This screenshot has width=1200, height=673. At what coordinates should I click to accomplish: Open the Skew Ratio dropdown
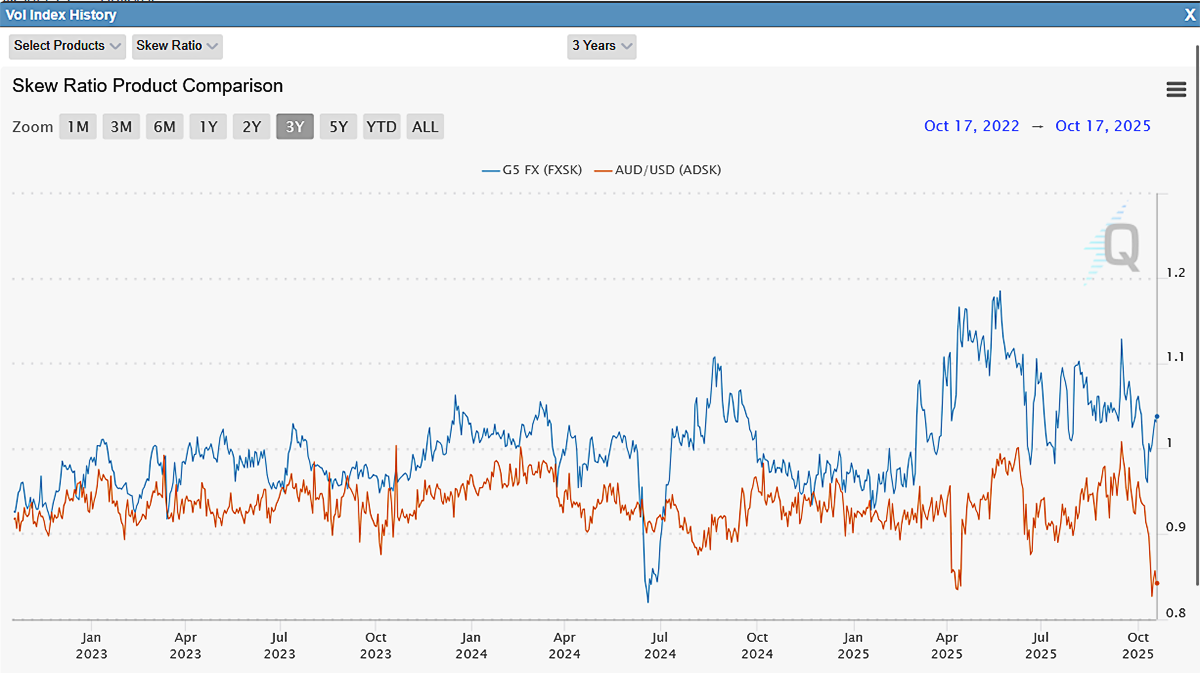pos(177,46)
